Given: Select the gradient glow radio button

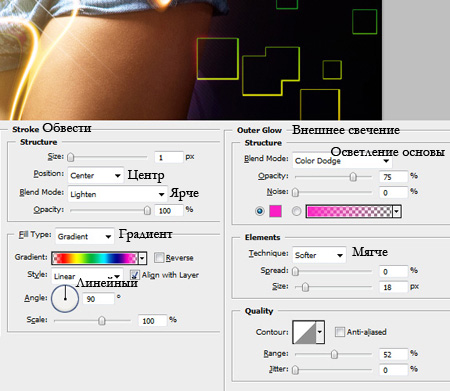Looking at the screenshot, I should pos(296,211).
